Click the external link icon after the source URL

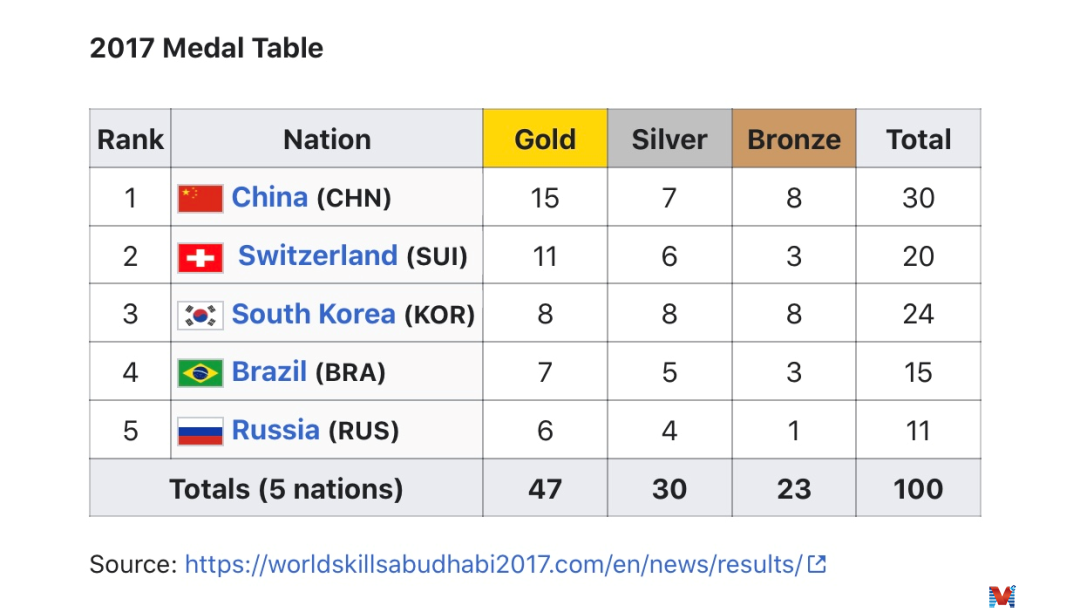(x=817, y=564)
